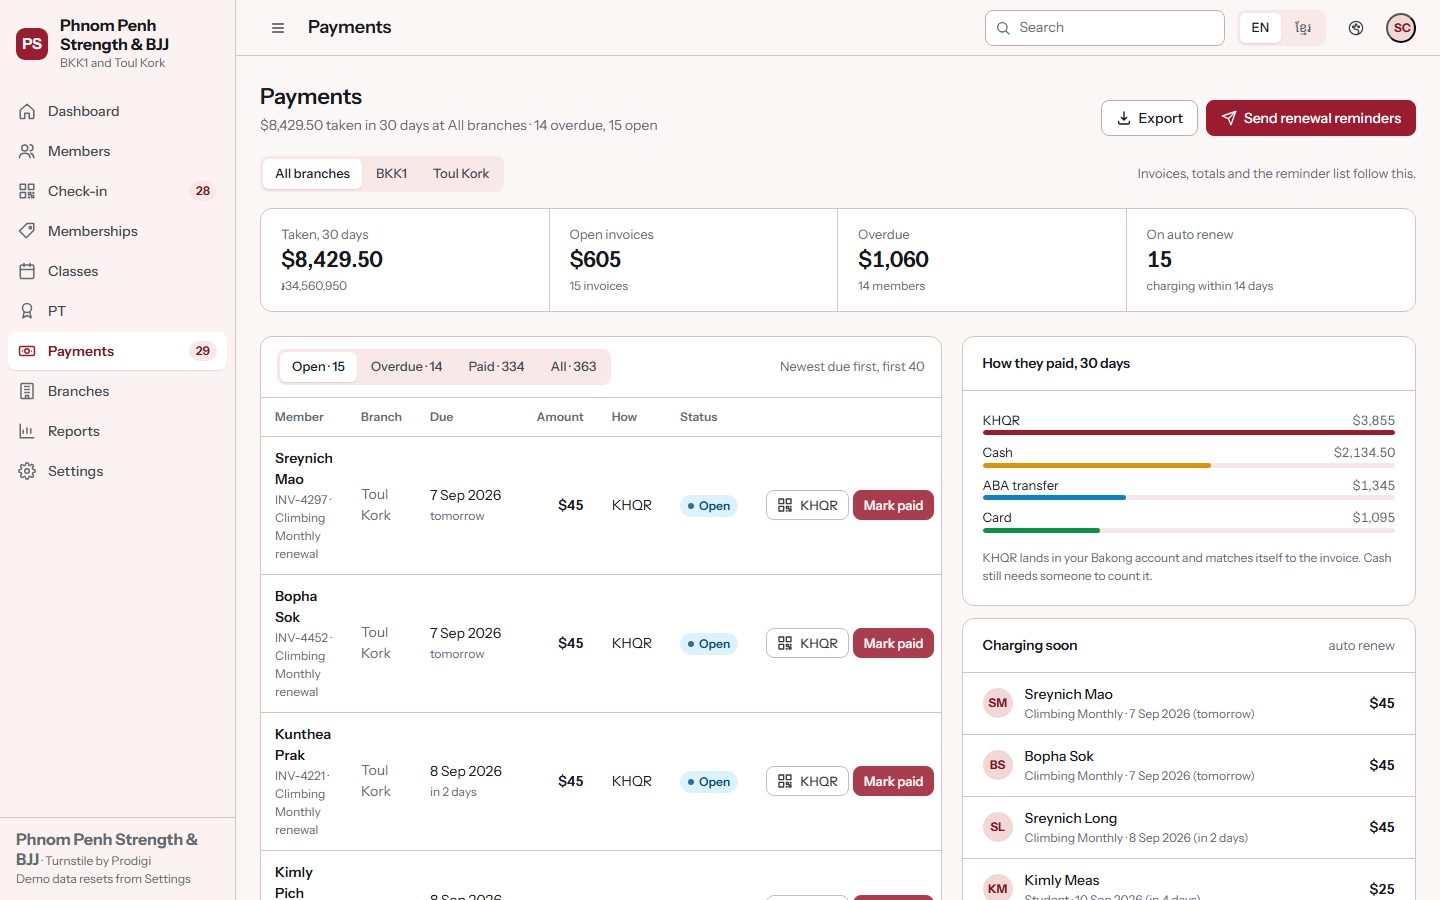Filter to All branches

pos(312,173)
